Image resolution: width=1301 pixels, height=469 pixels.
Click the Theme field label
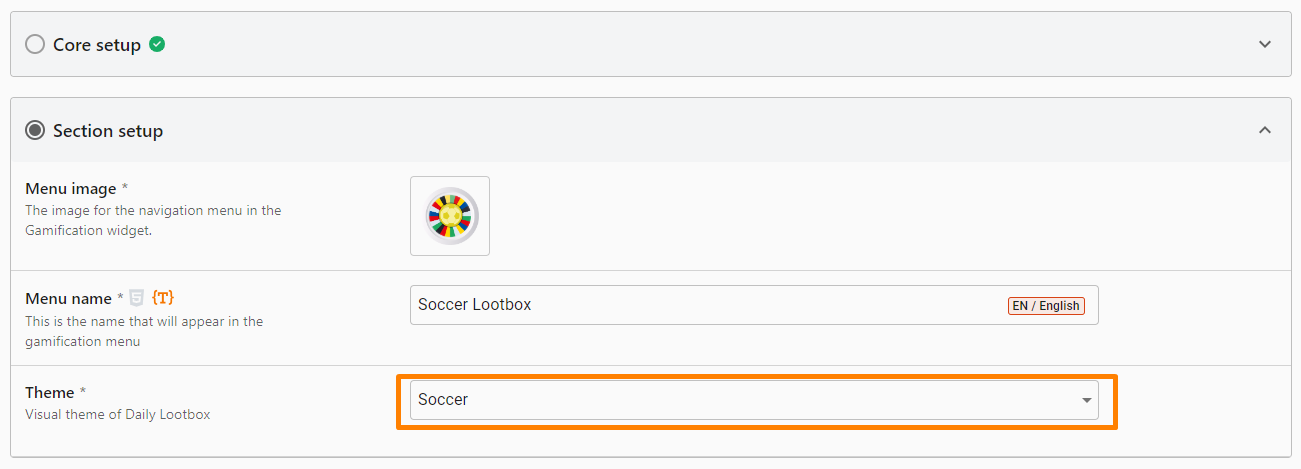(x=50, y=392)
